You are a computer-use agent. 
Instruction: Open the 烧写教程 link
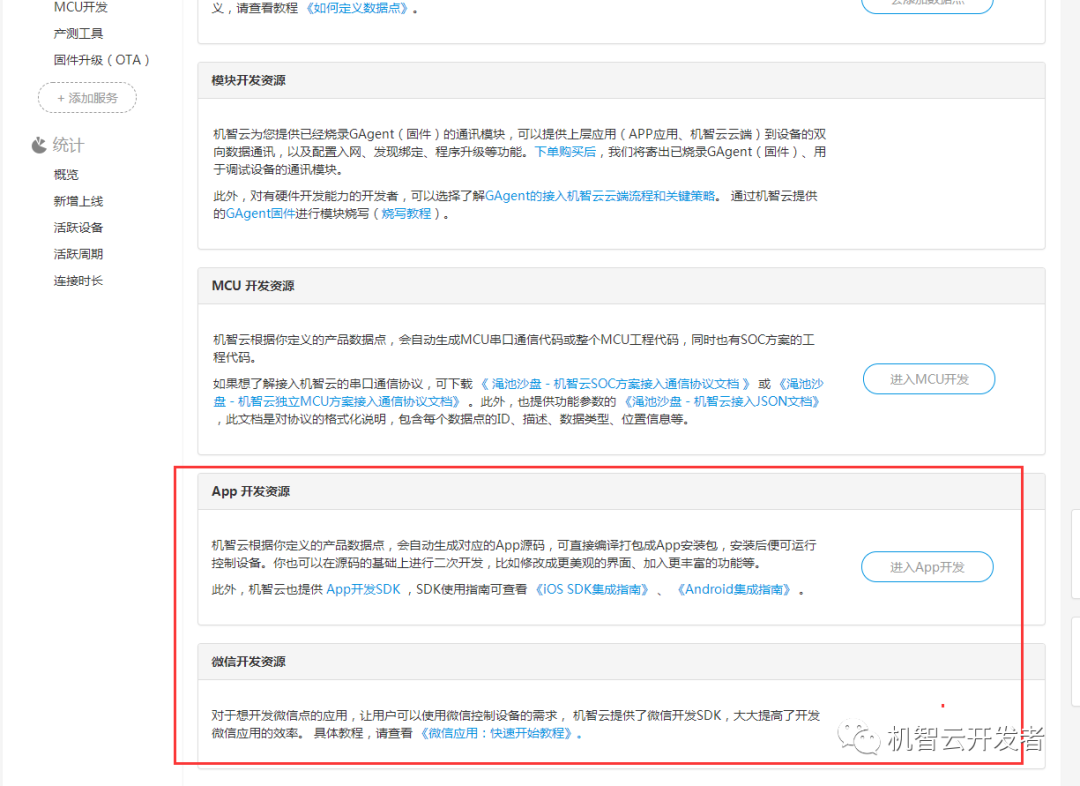coord(406,214)
